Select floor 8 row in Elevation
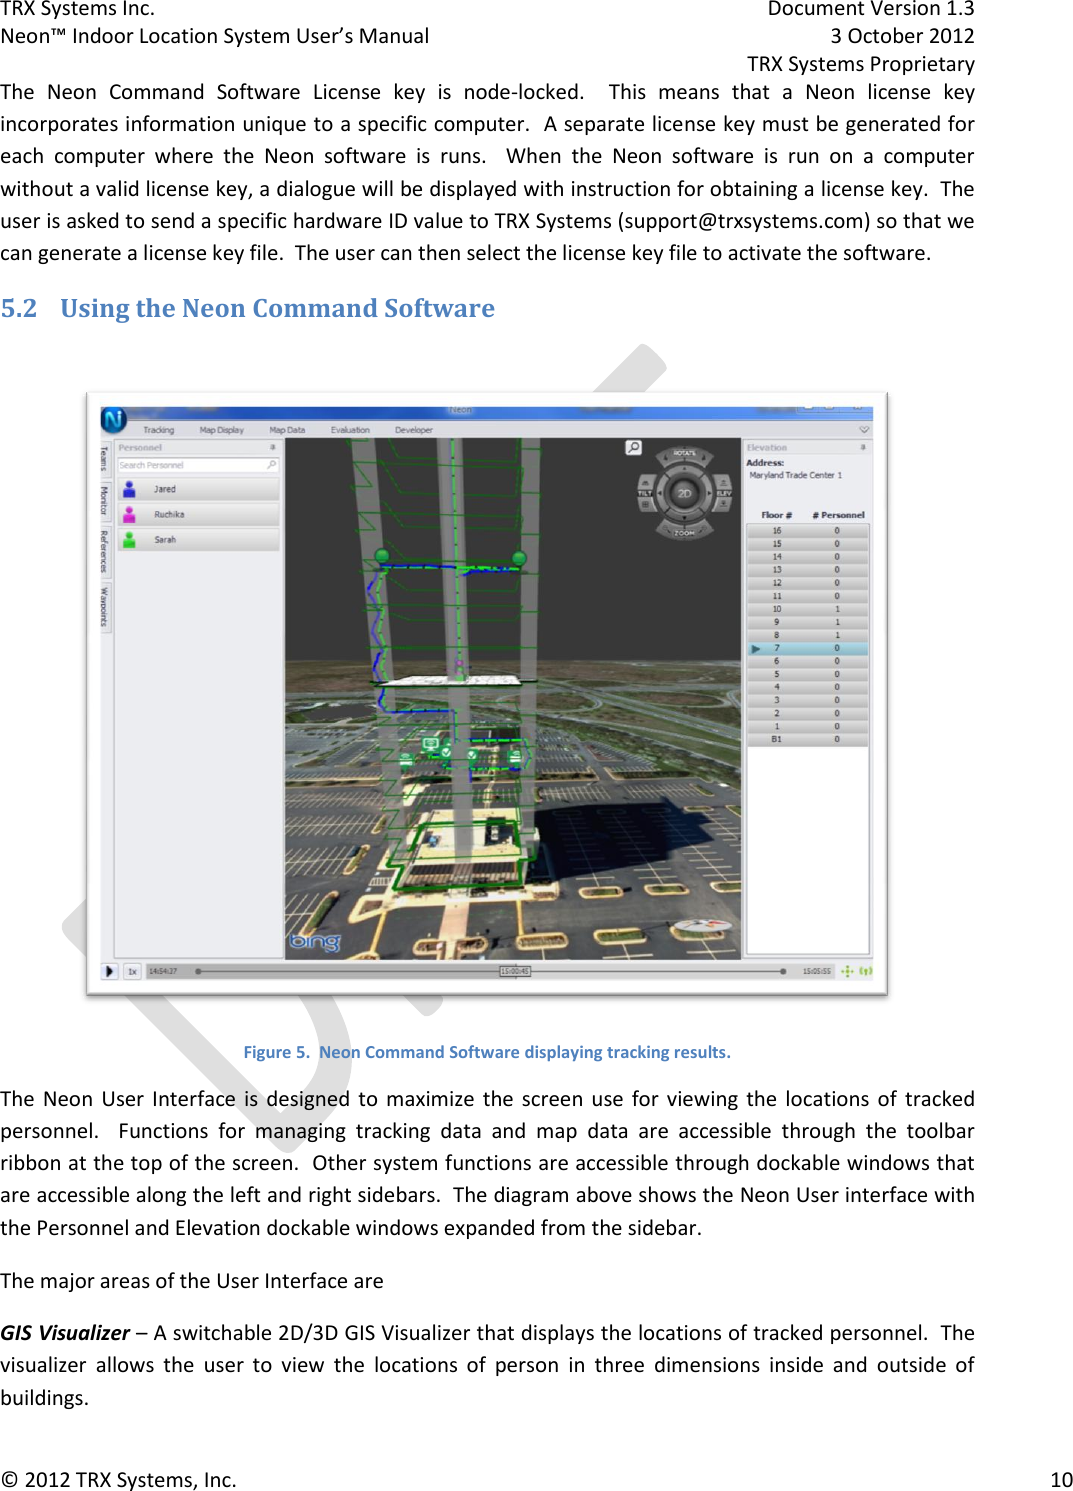The image size is (1073, 1491). pos(808,635)
